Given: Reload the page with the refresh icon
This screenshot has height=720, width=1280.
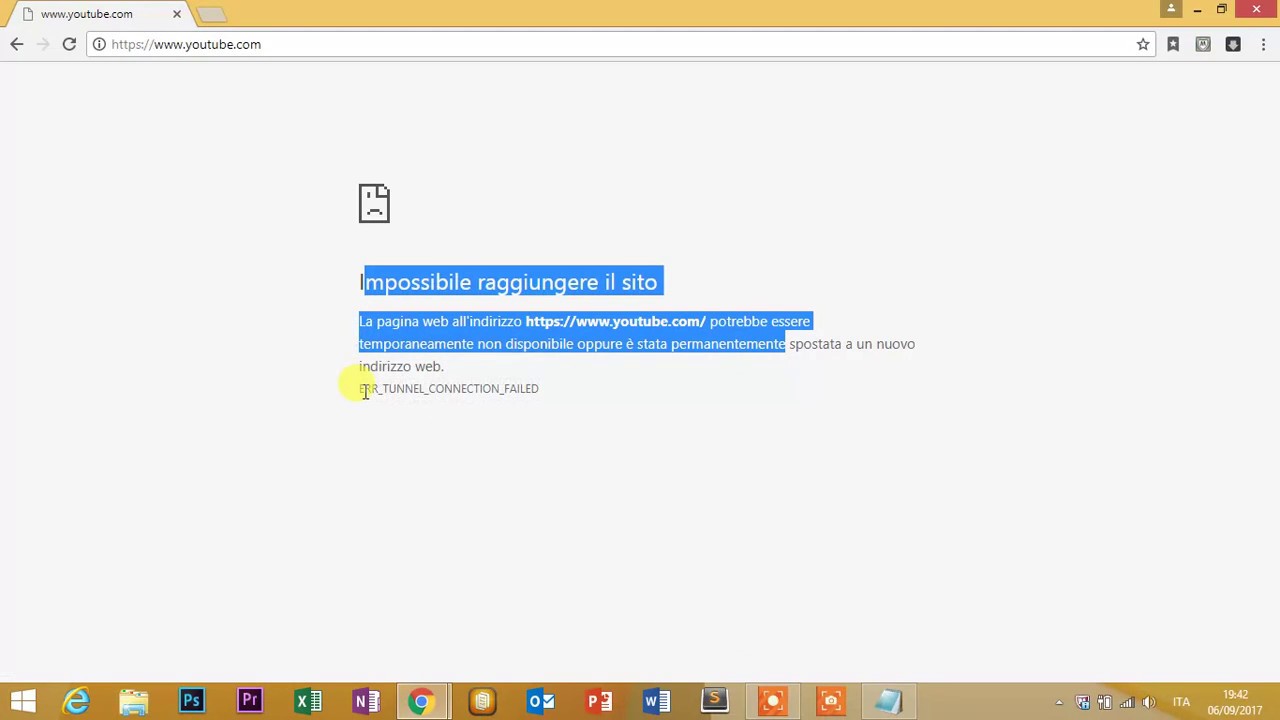Looking at the screenshot, I should [x=69, y=44].
